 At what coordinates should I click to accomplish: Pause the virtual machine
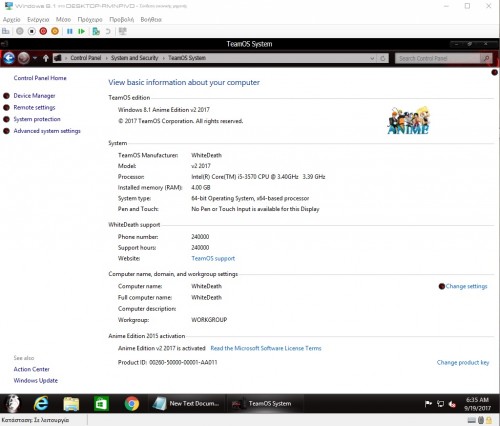pyautogui.click(x=70, y=31)
